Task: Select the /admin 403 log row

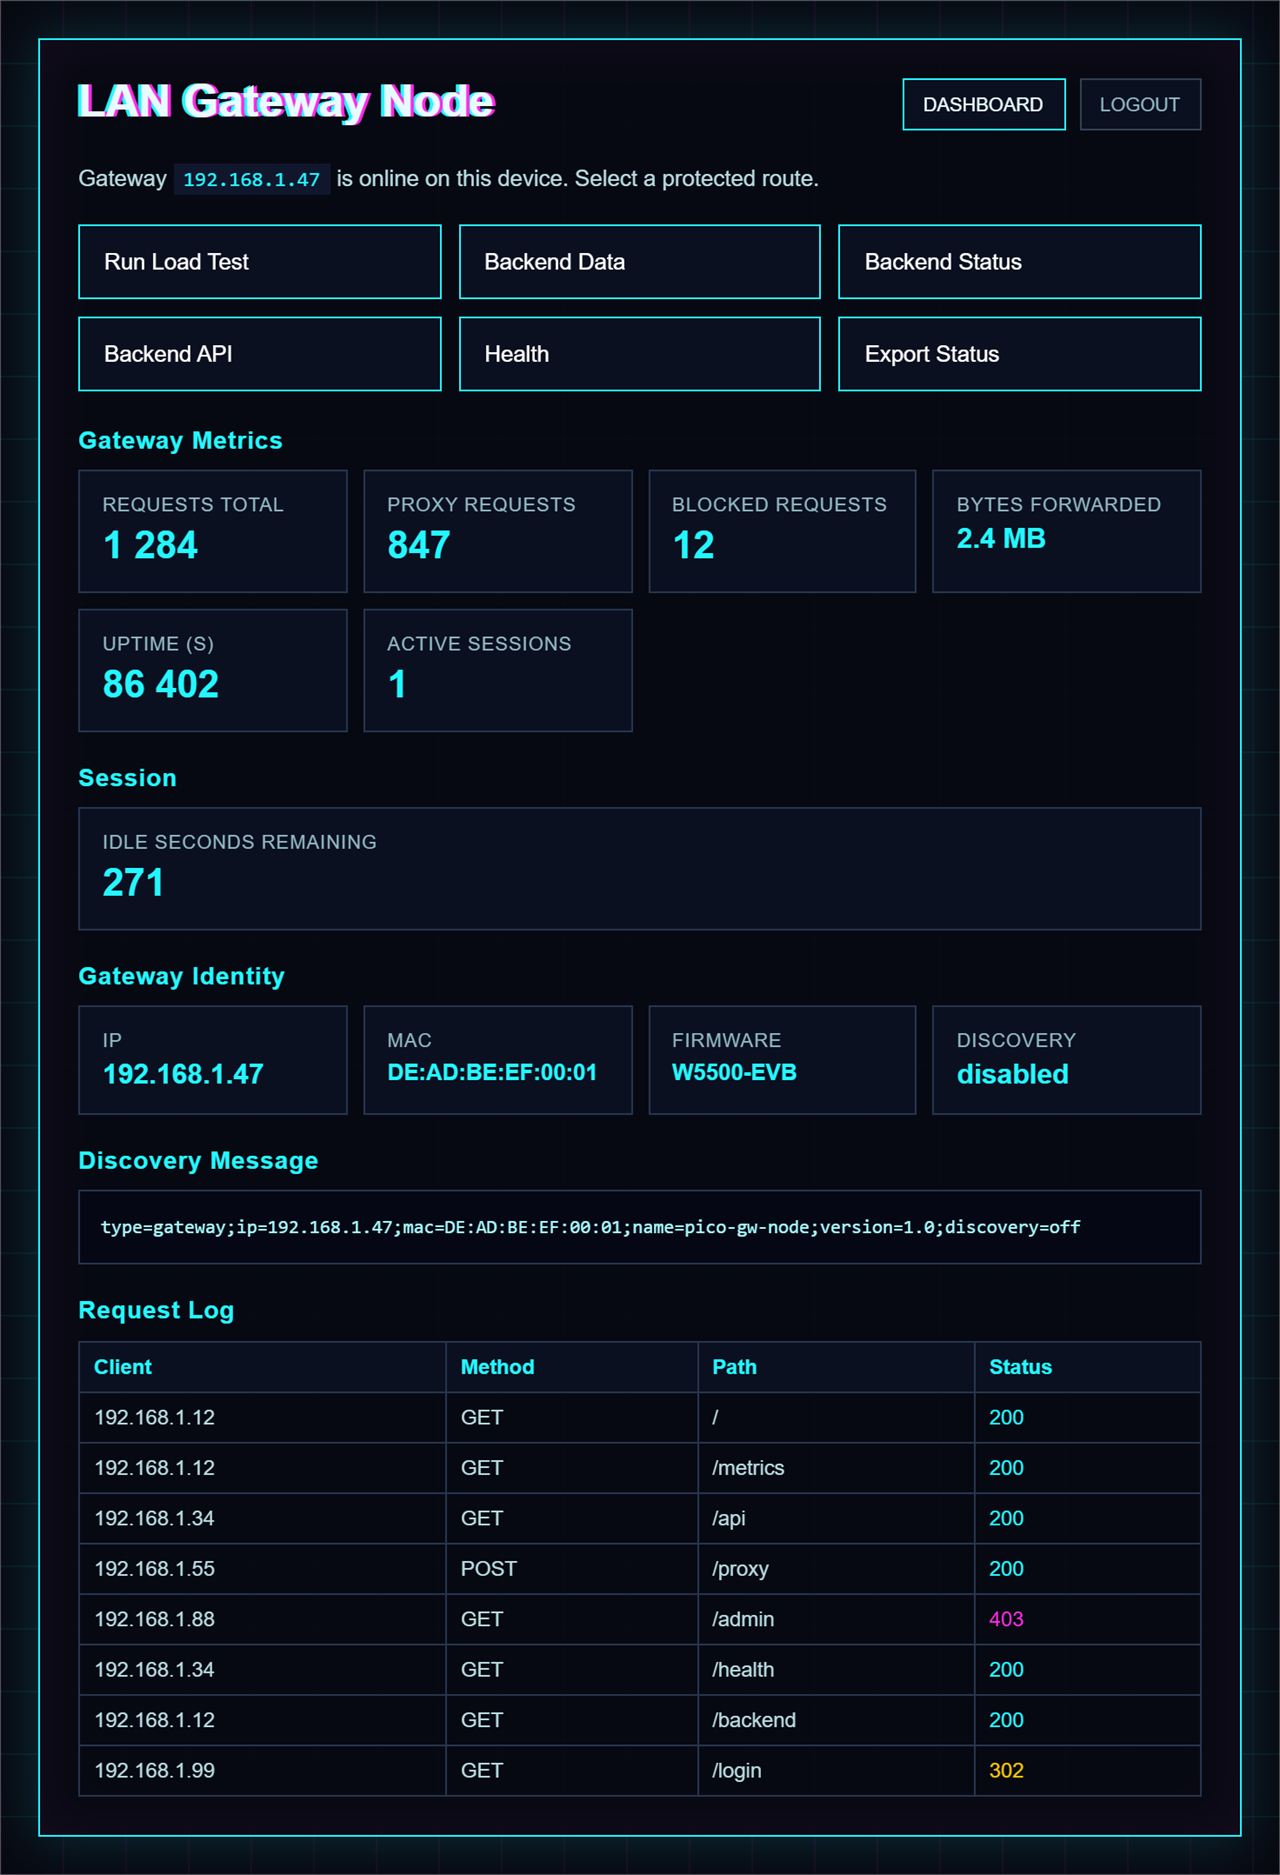Action: pos(640,1619)
